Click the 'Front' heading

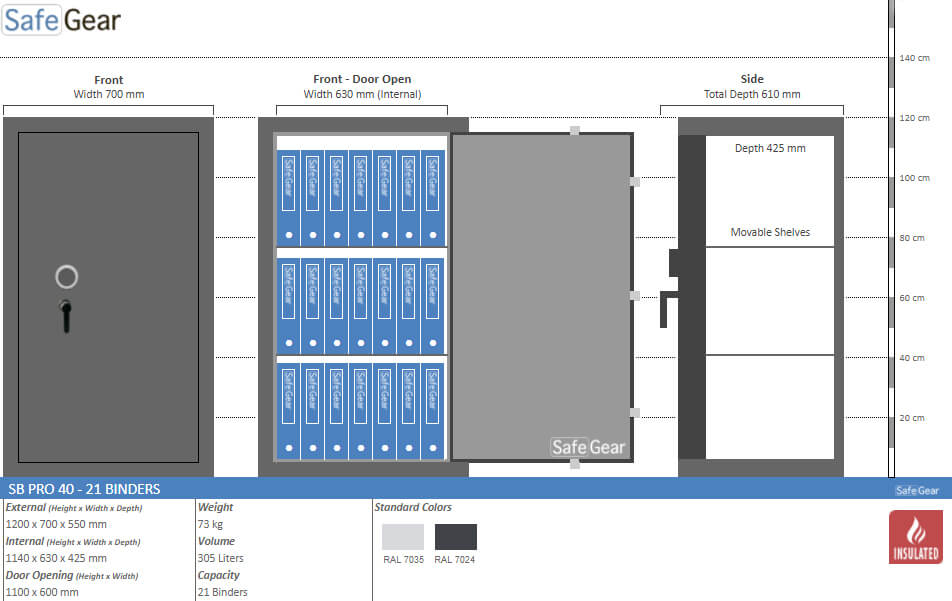[109, 80]
